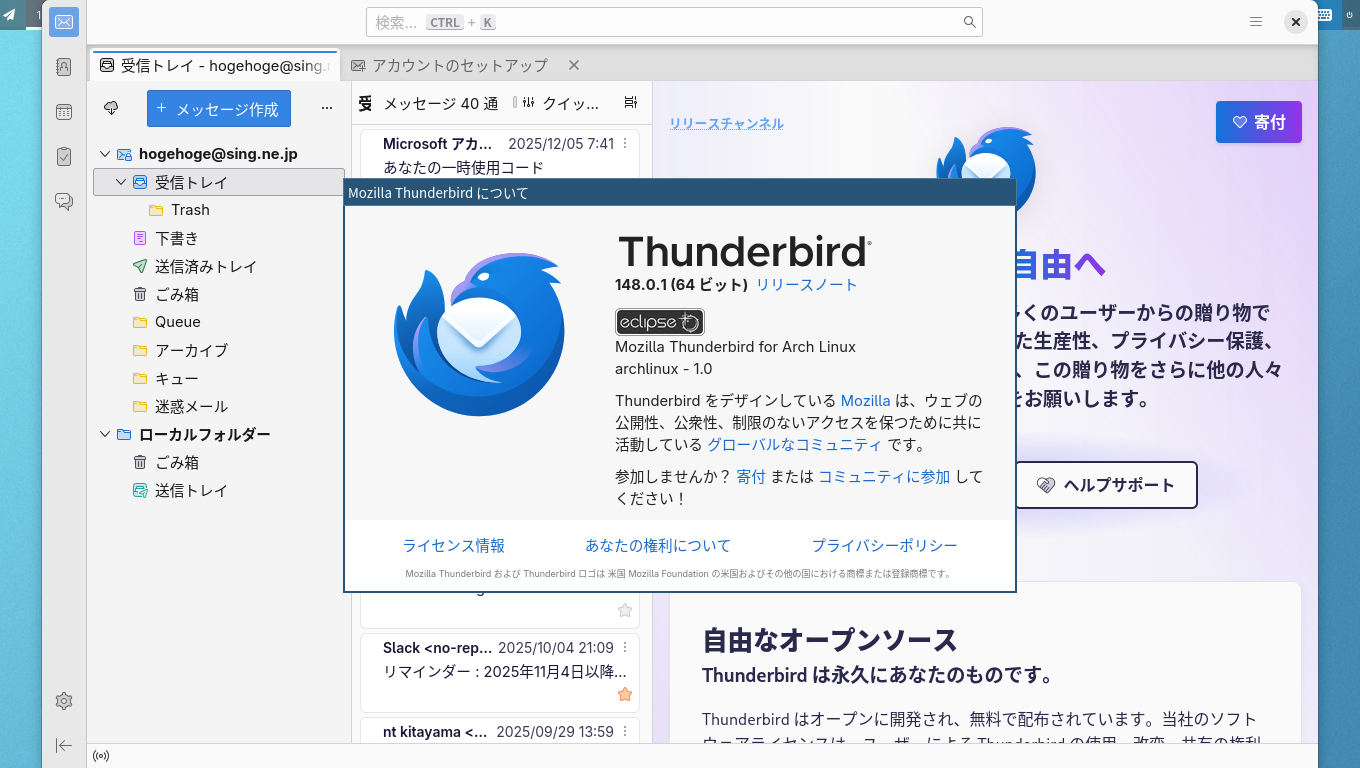Switch to the Calendar space
The image size is (1360, 768).
click(64, 112)
